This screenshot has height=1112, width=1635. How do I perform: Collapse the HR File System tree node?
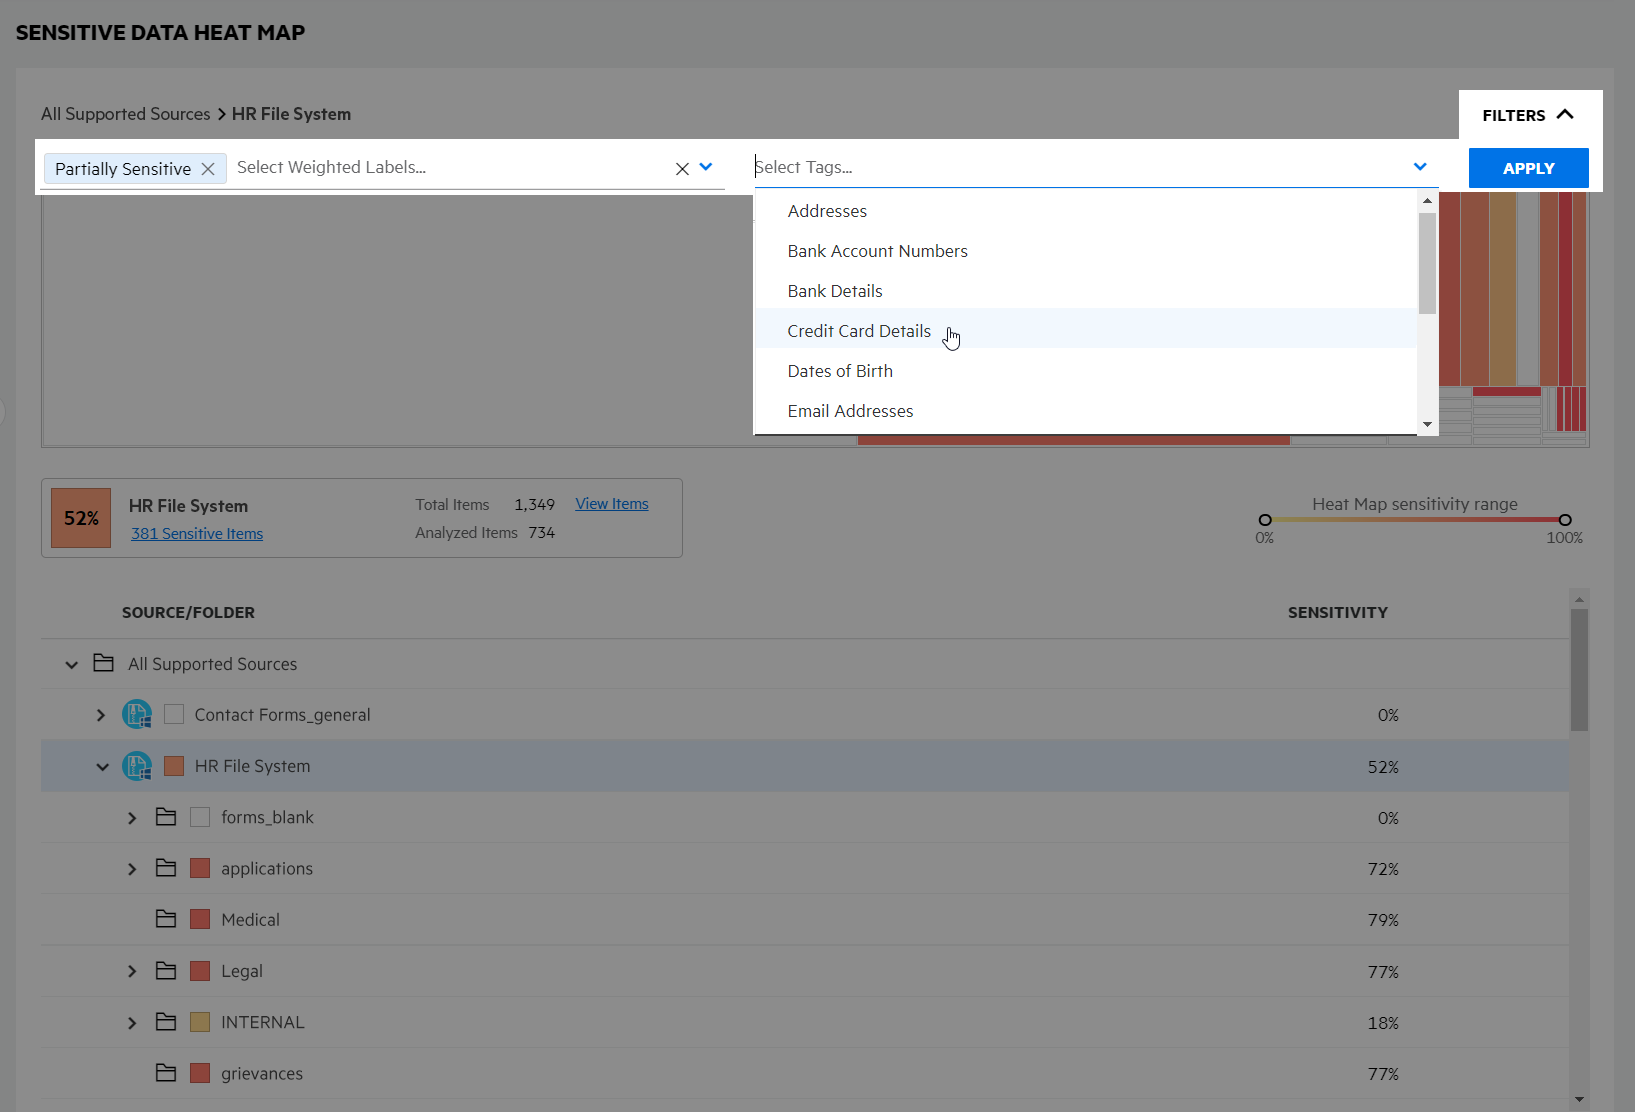click(x=102, y=766)
